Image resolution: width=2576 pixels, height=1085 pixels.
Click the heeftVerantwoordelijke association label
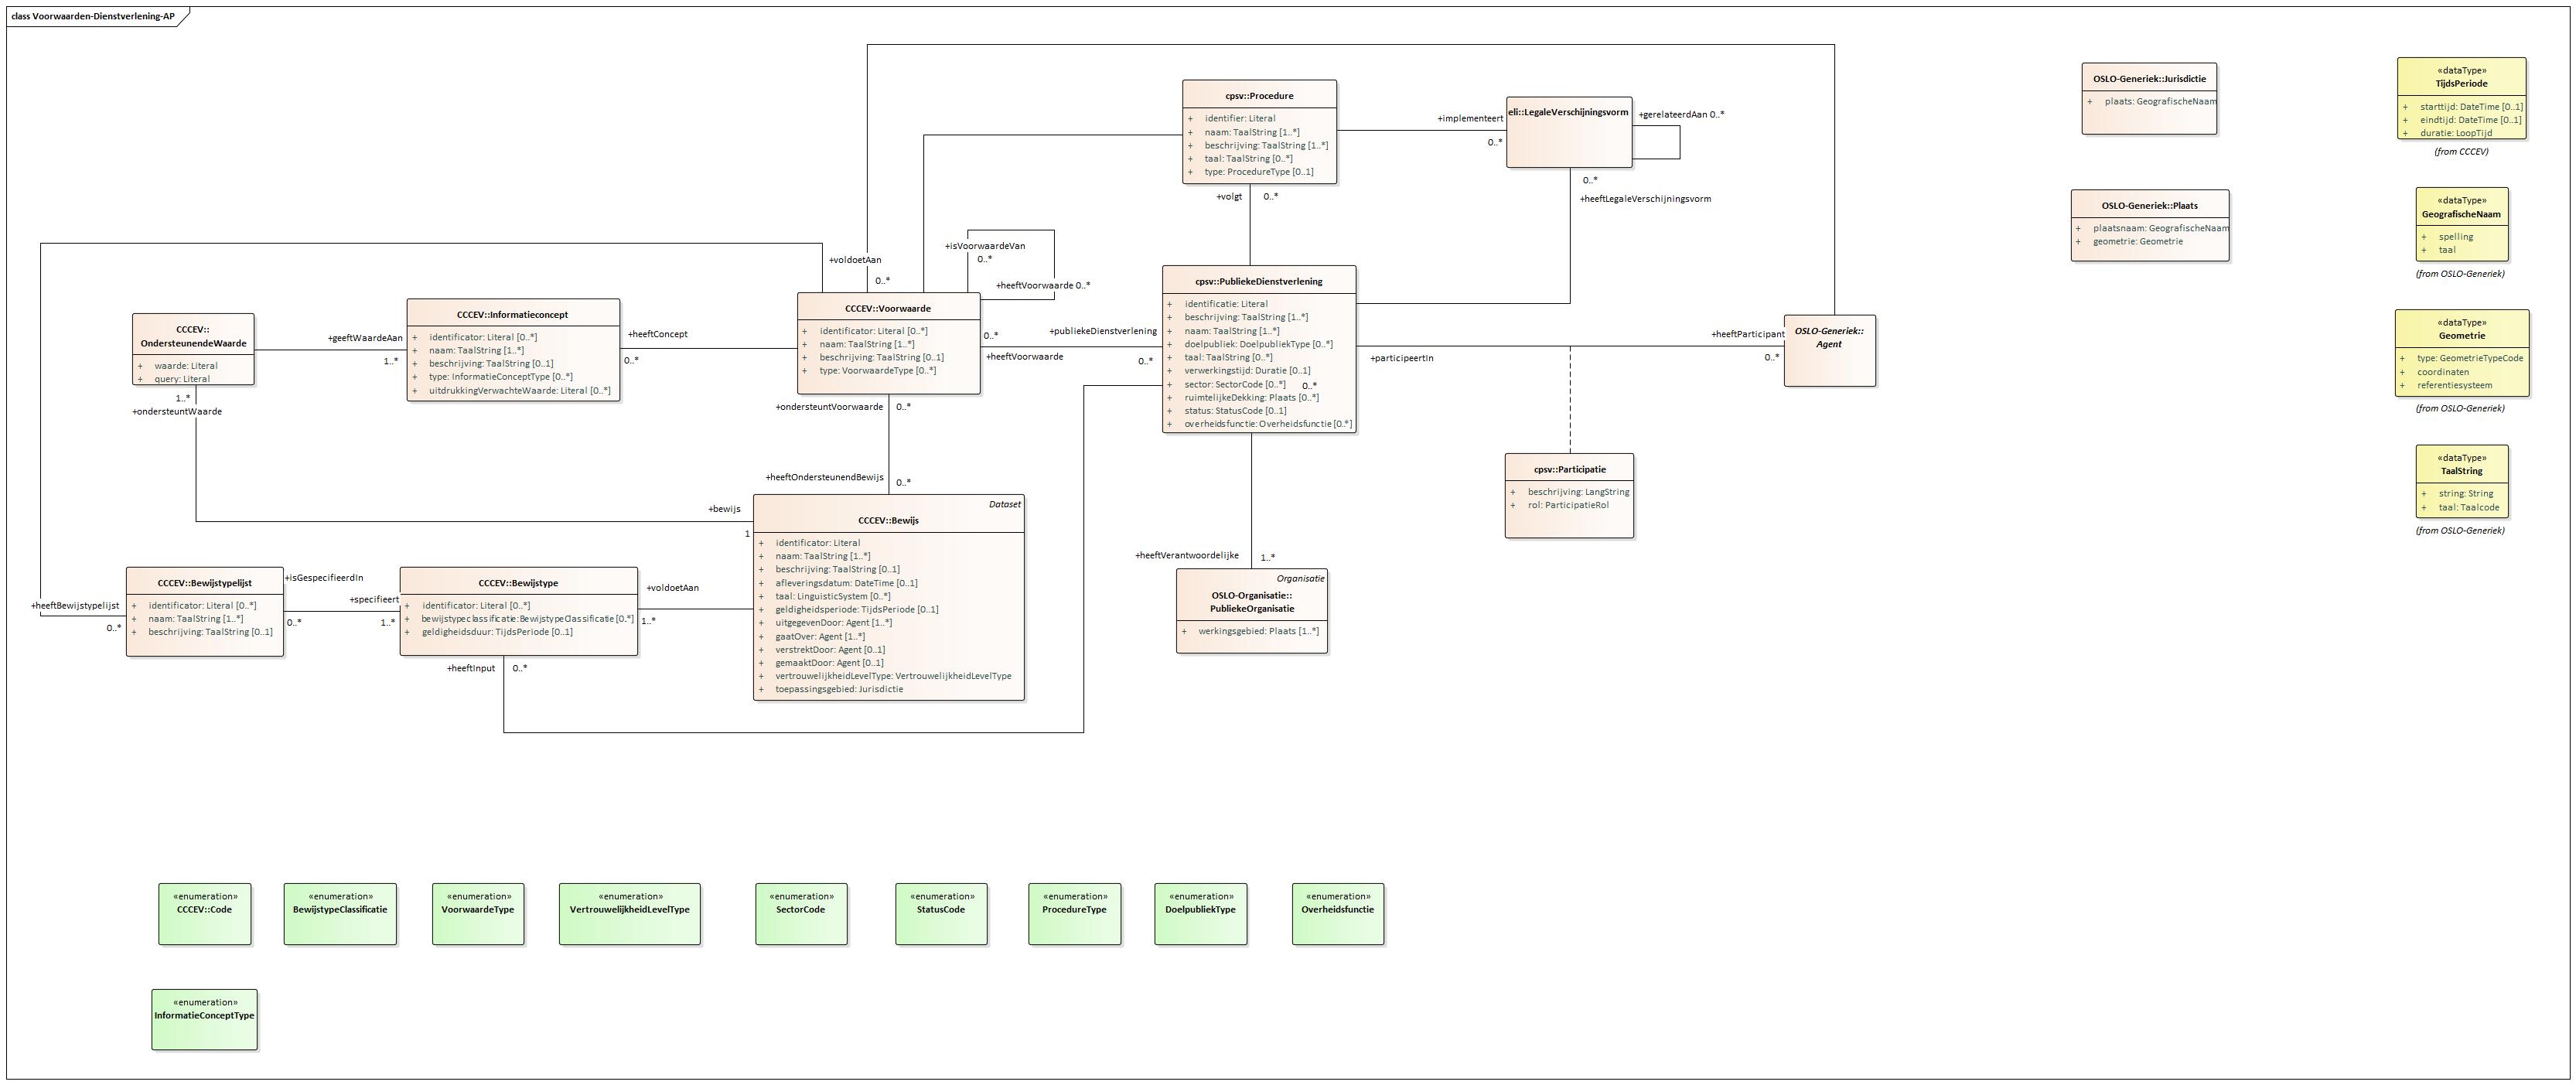click(x=1186, y=555)
